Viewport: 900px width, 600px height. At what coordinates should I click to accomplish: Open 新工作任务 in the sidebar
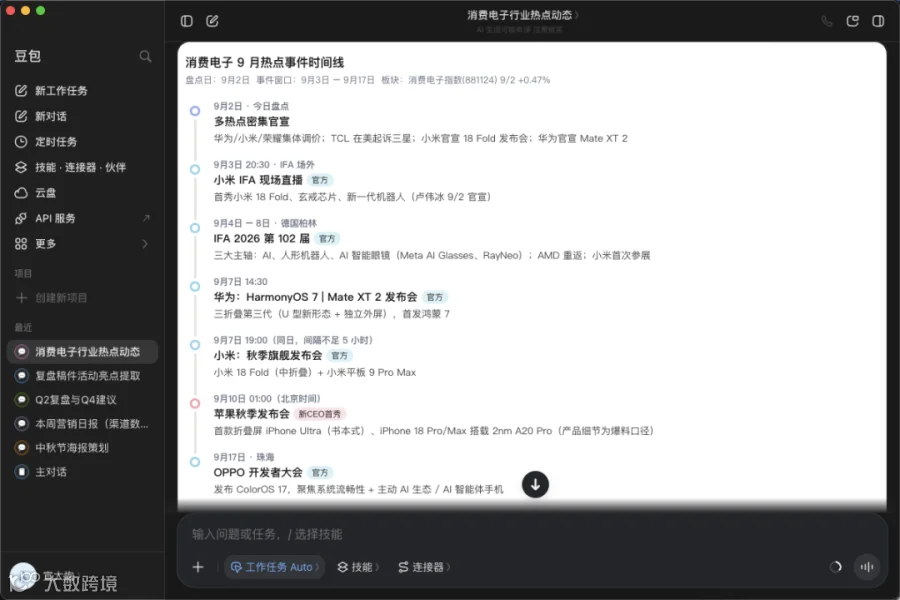(83, 91)
